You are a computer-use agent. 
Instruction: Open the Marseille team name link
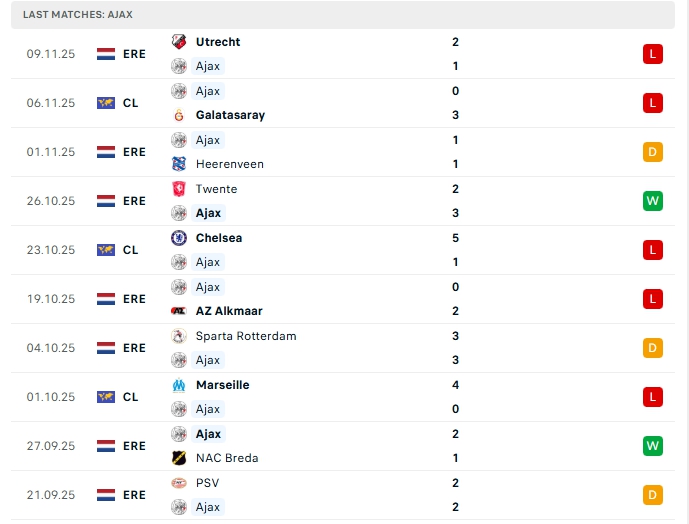(223, 385)
